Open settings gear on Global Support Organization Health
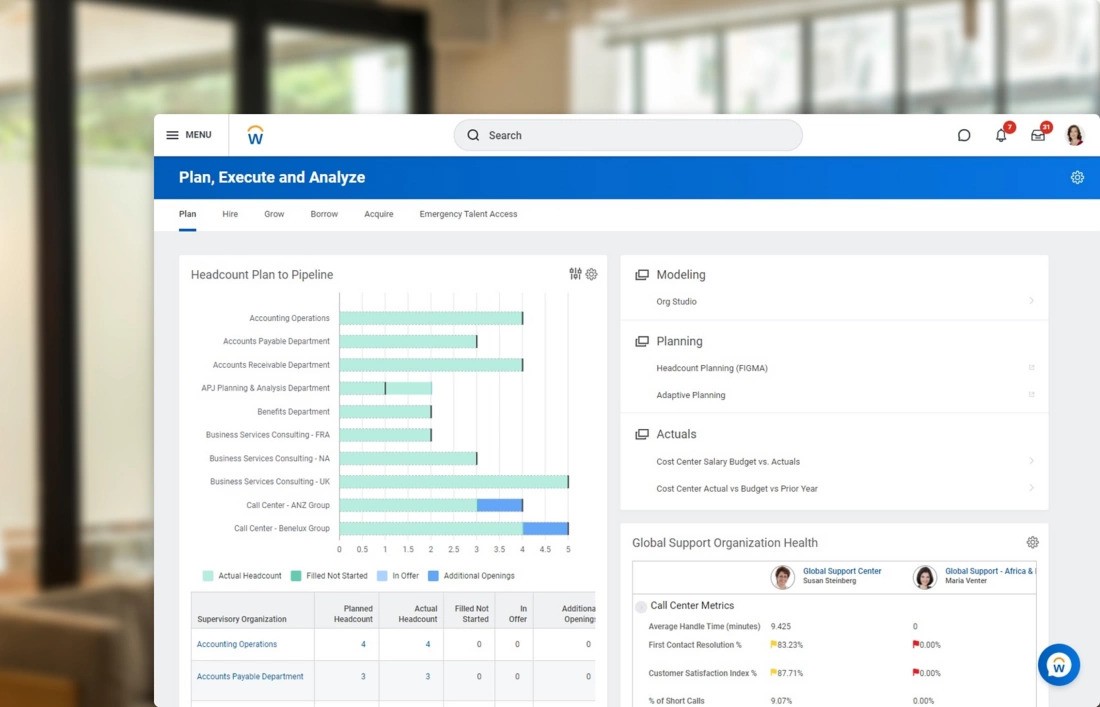The width and height of the screenshot is (1100, 707). pyautogui.click(x=1032, y=542)
